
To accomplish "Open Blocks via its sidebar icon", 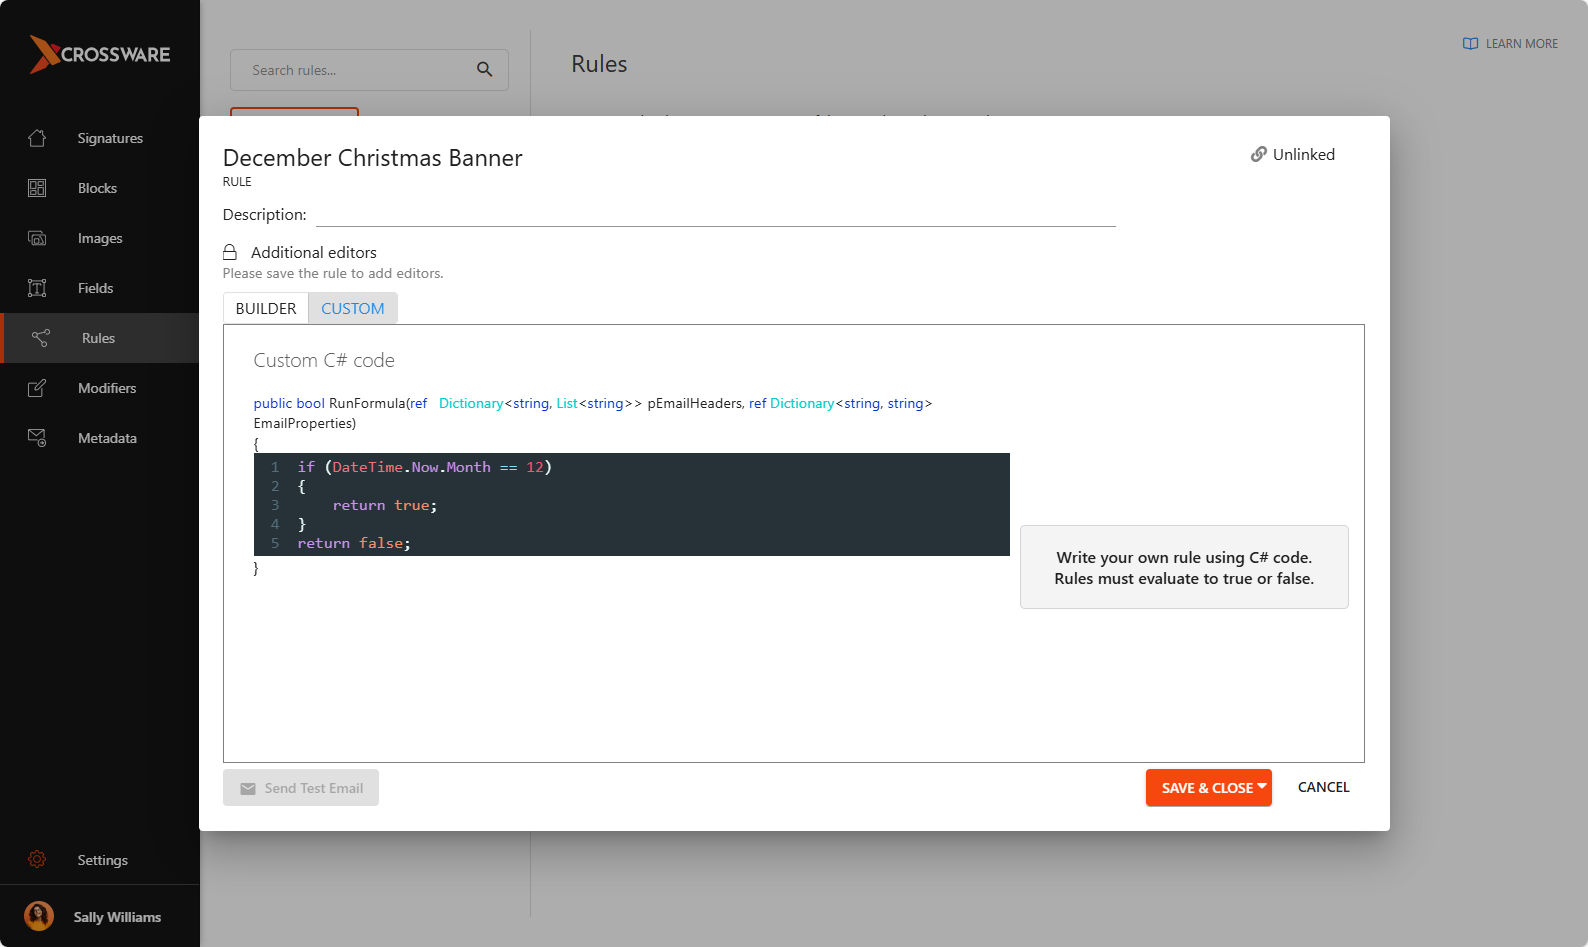I will (37, 188).
